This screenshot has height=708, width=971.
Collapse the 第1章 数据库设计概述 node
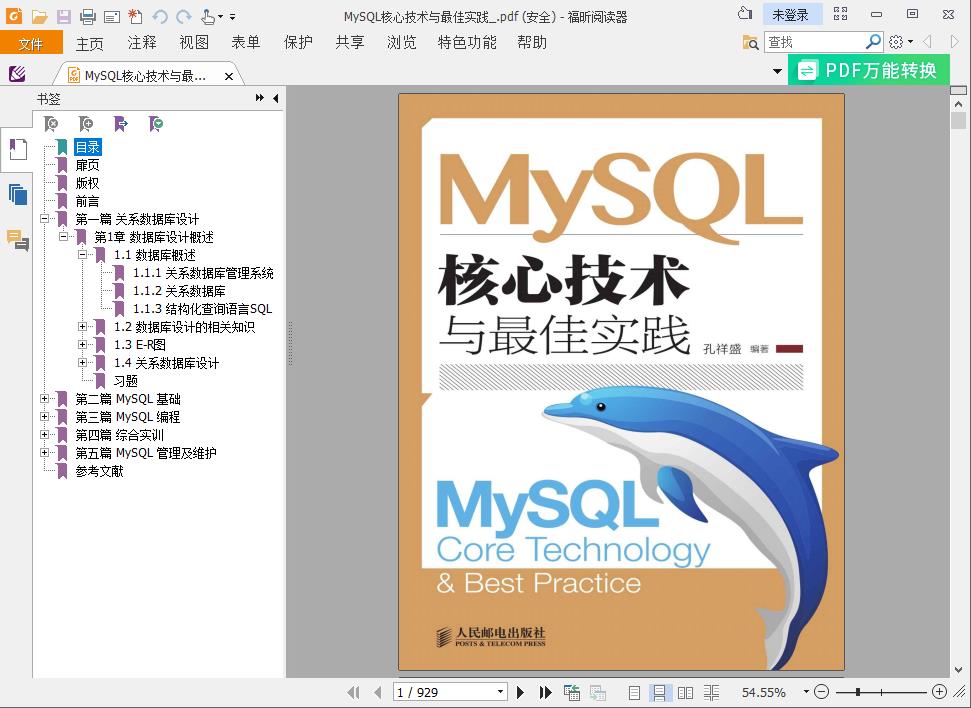tap(63, 237)
